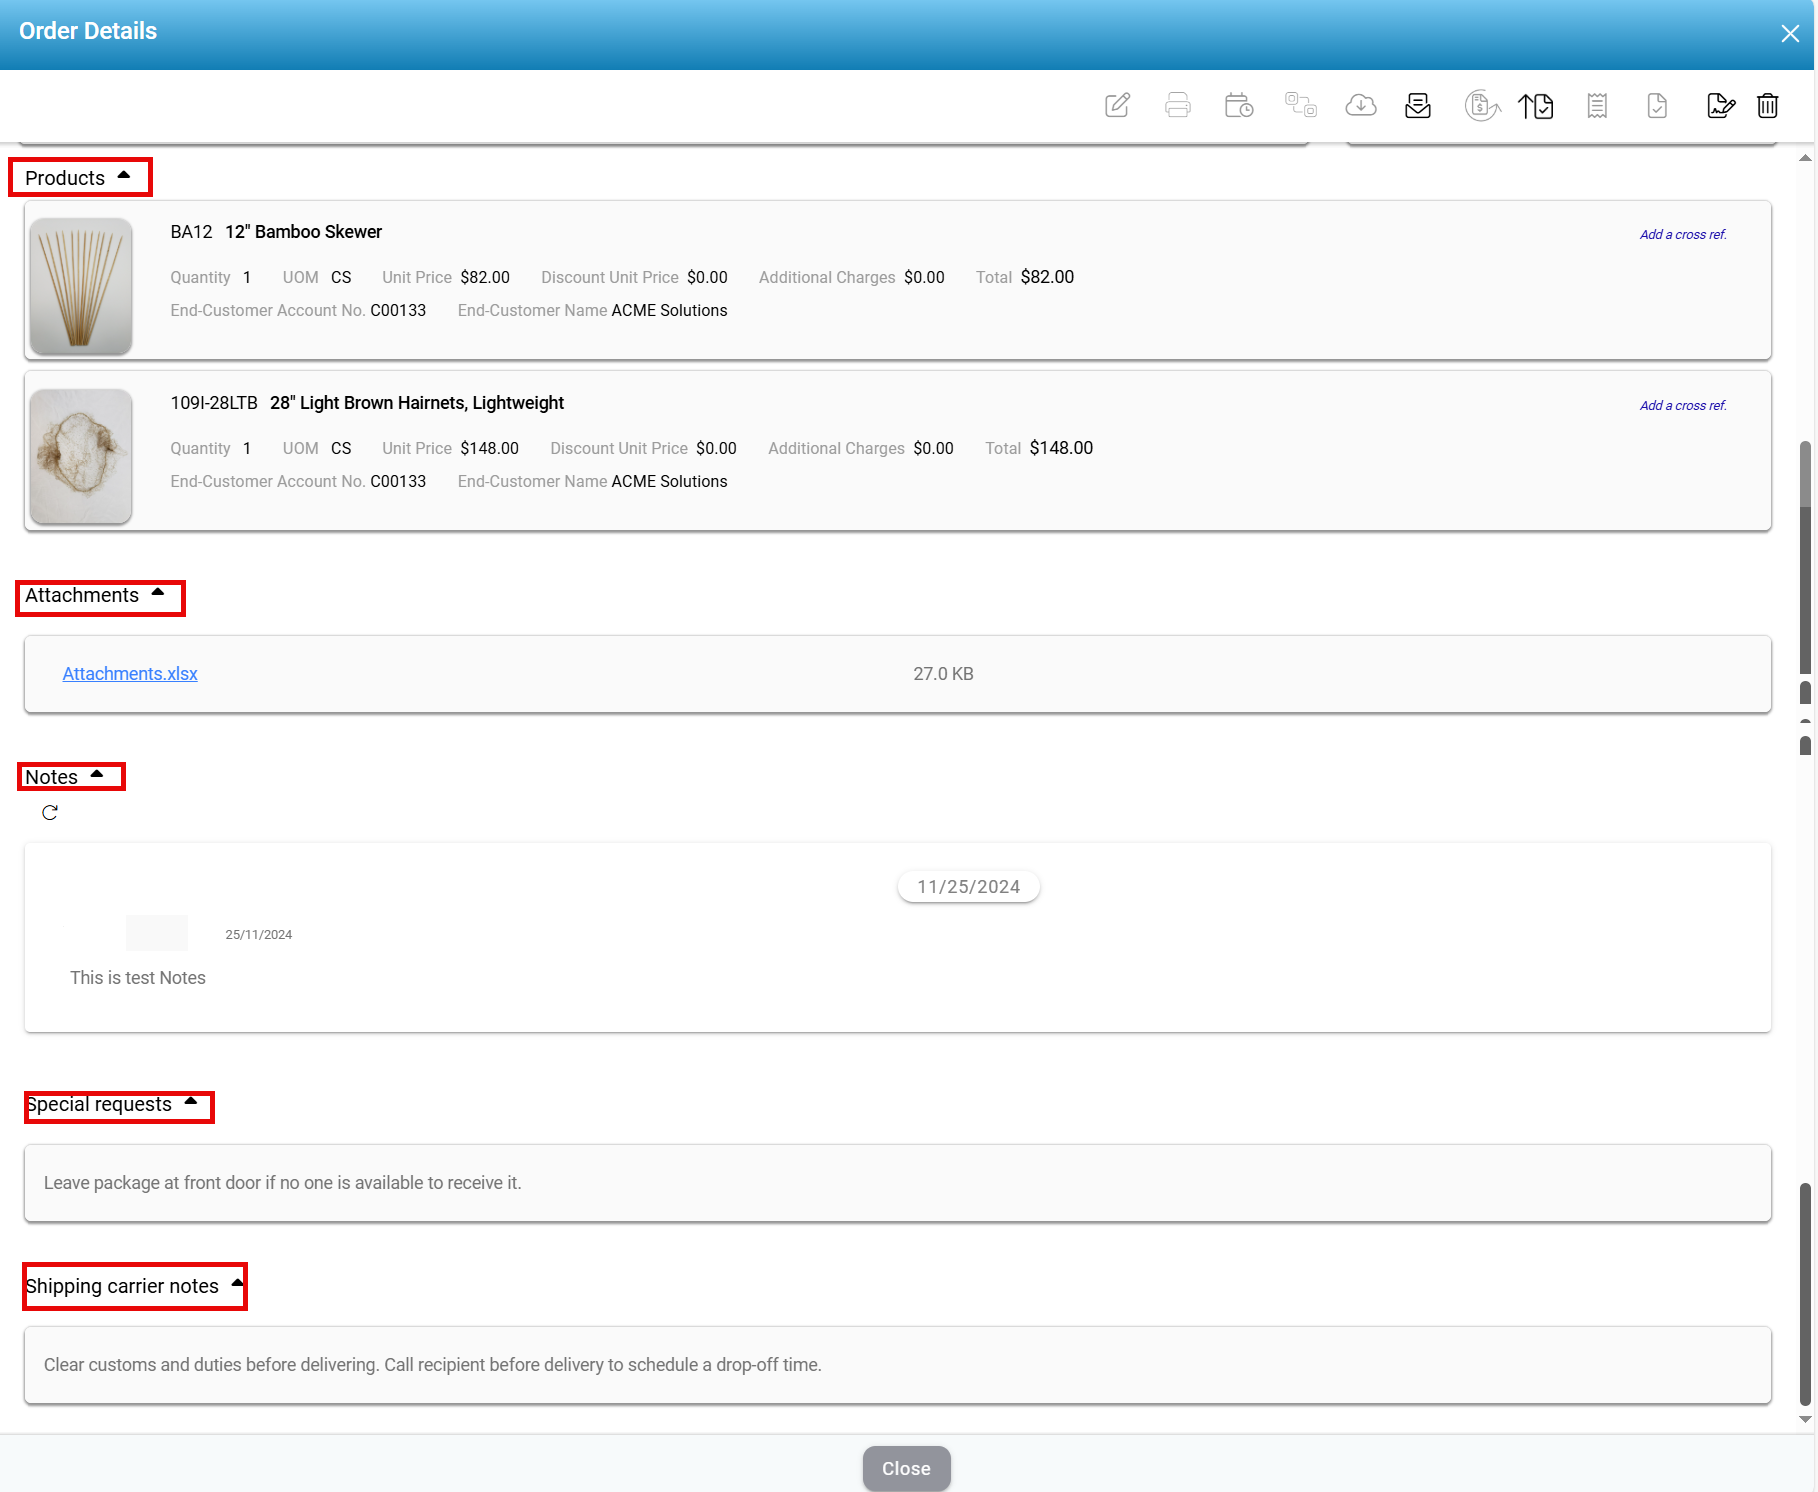
Task: Click the scroll down arrow on scrollbar
Action: pos(1805,1419)
